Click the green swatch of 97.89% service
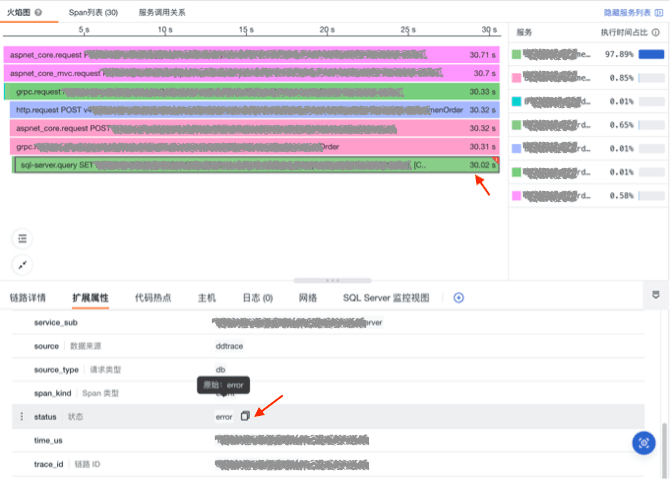The image size is (672, 482). 516,54
